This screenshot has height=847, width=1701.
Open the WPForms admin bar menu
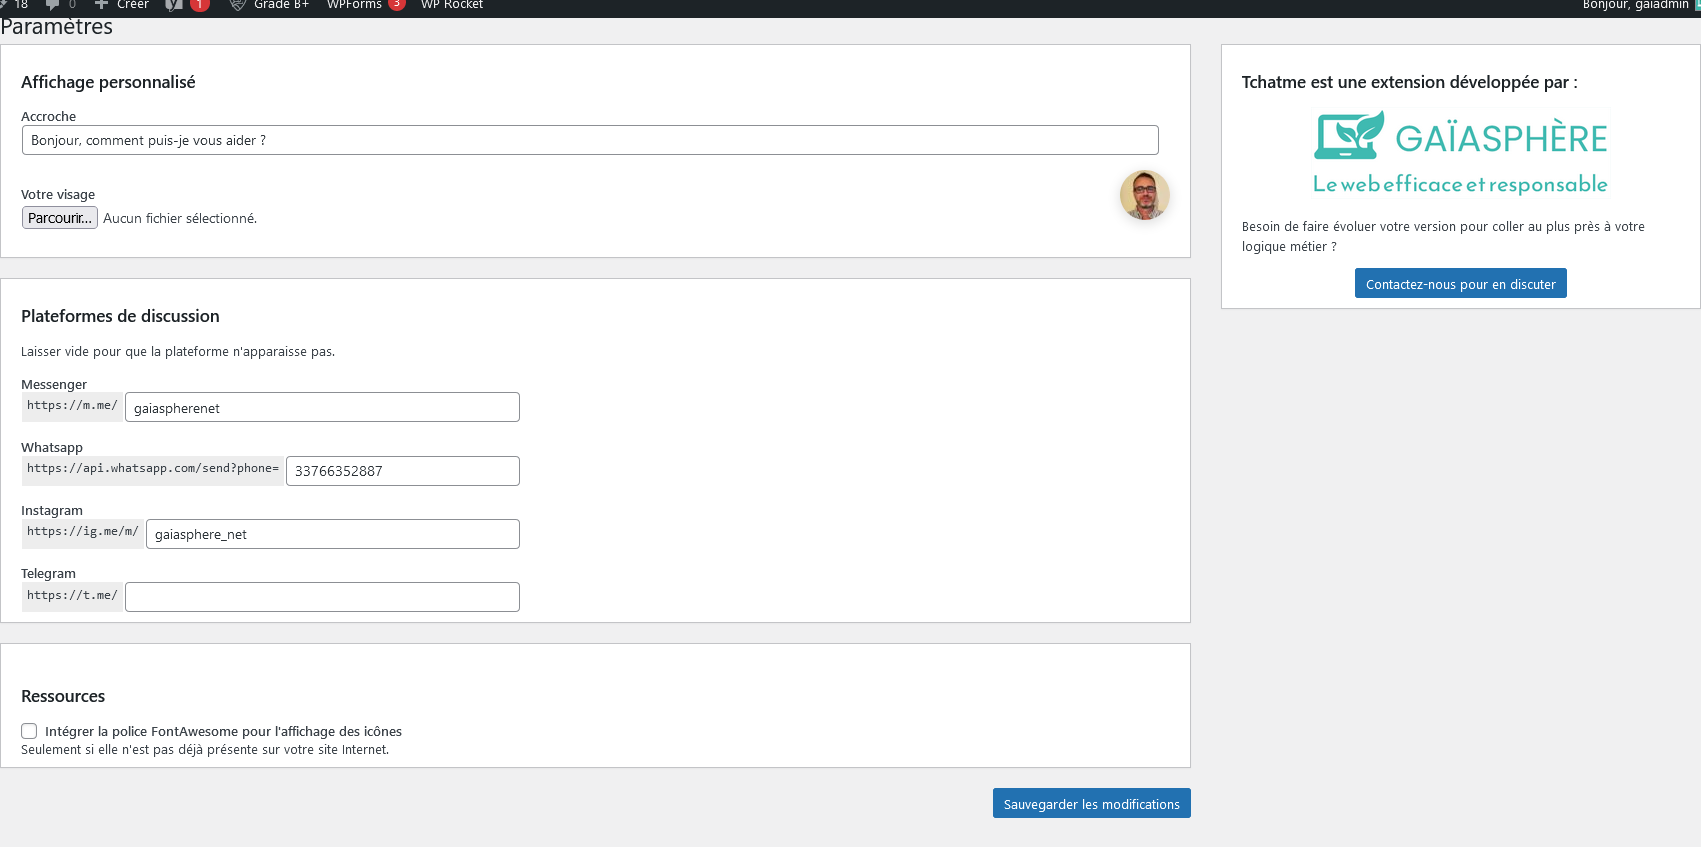tap(354, 5)
